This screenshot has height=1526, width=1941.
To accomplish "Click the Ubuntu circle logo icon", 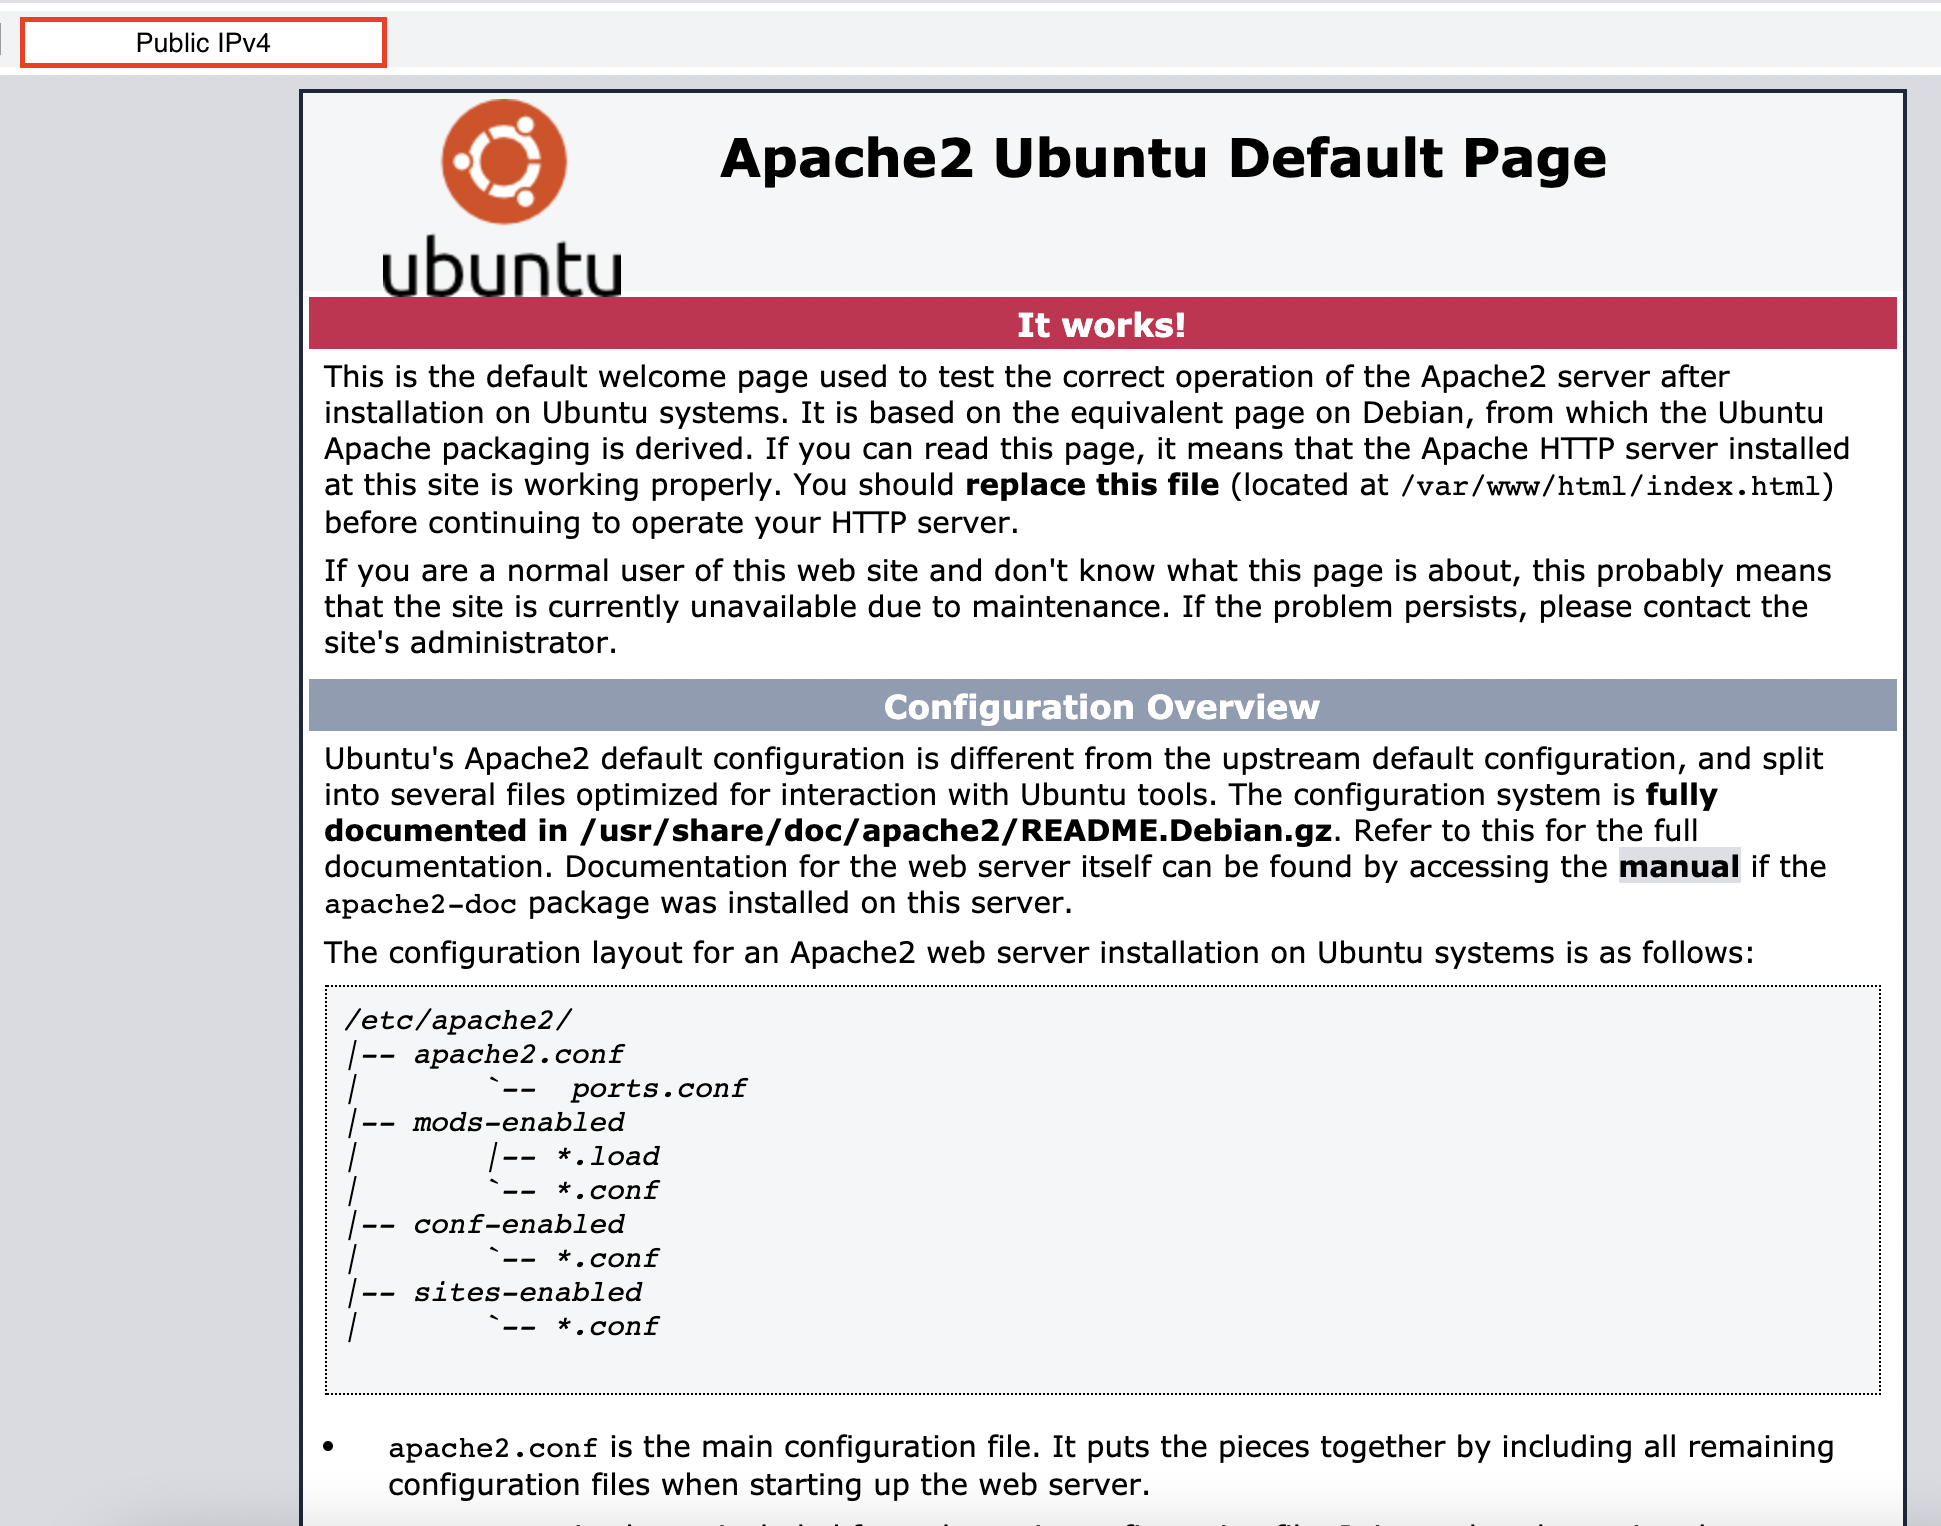I will pyautogui.click(x=504, y=161).
